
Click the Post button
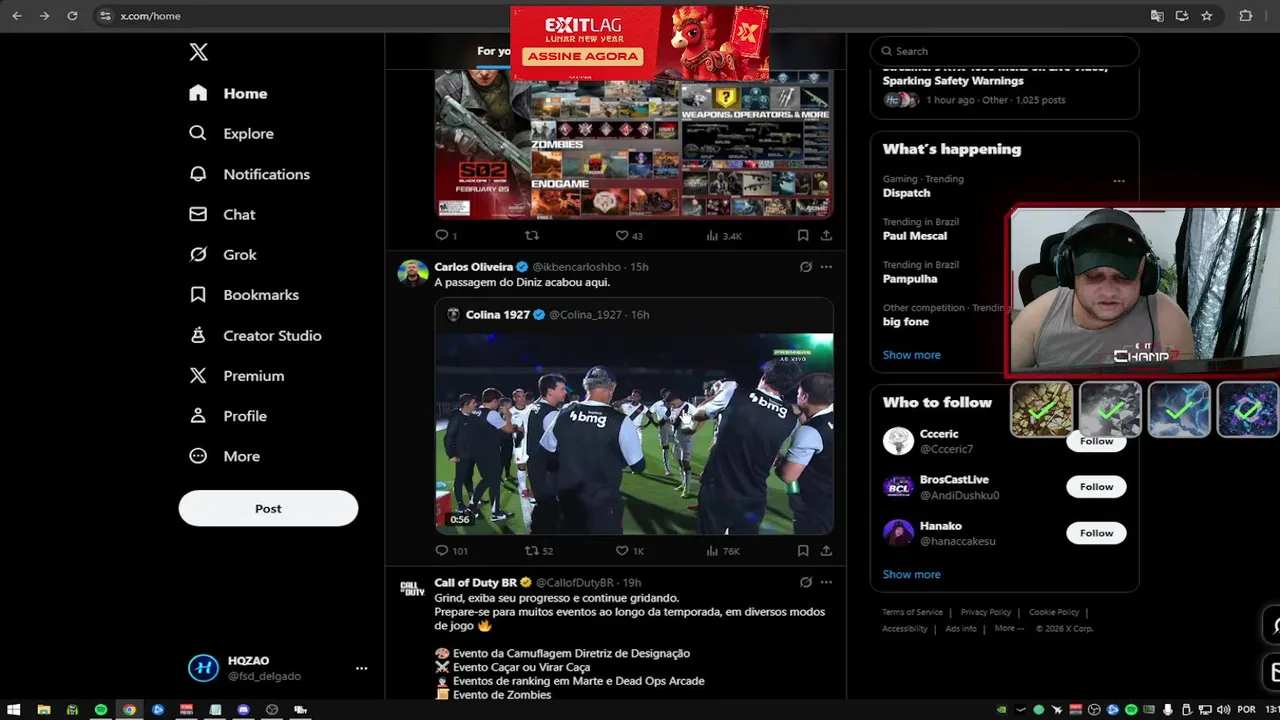(268, 508)
